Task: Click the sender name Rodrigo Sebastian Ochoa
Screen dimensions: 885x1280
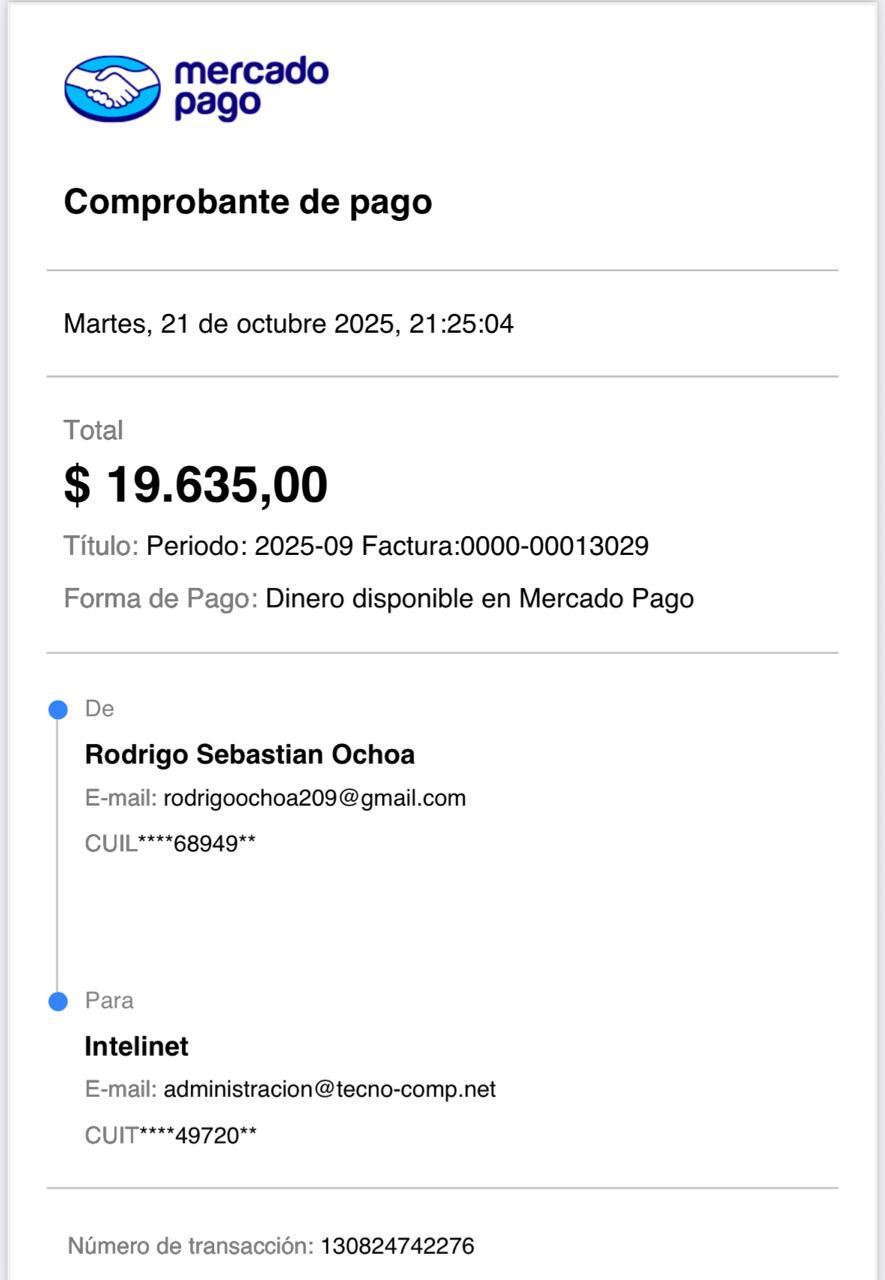Action: (x=250, y=754)
